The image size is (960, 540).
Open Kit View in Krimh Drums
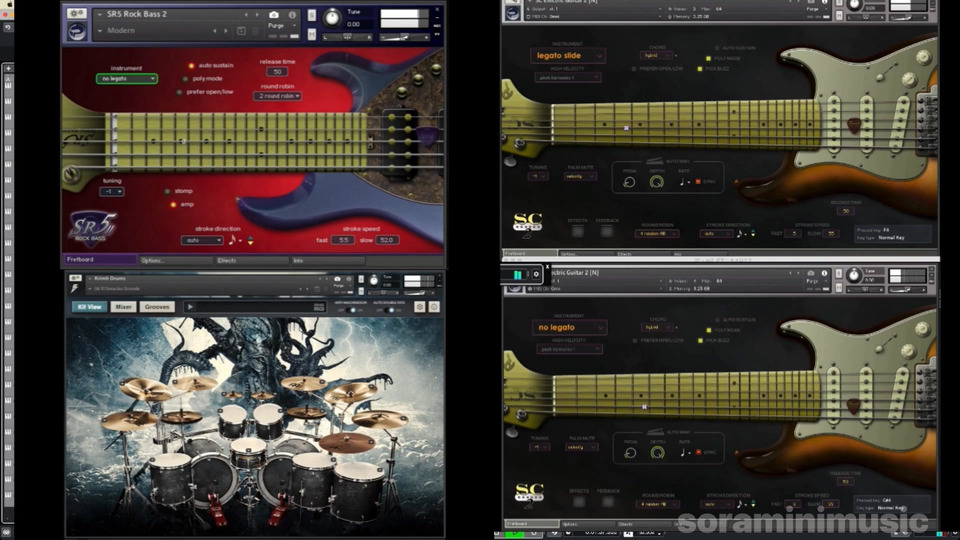click(89, 307)
